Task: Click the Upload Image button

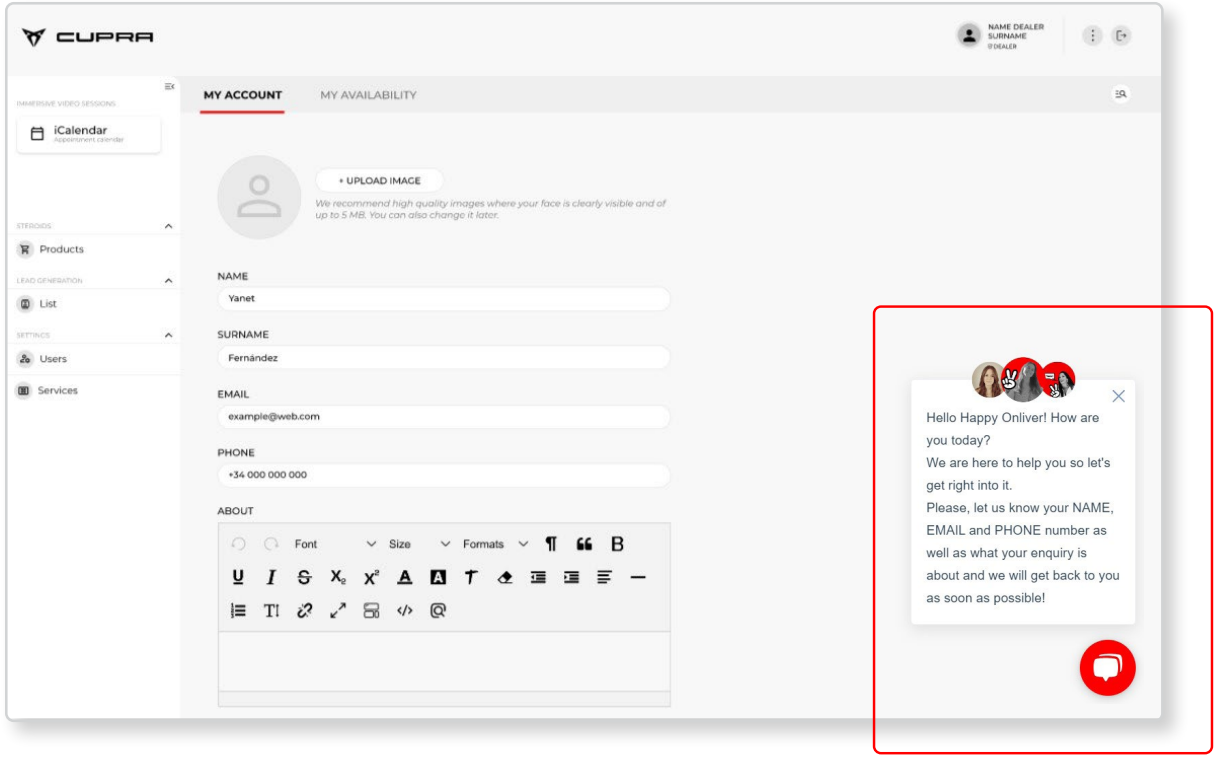Action: coord(379,181)
